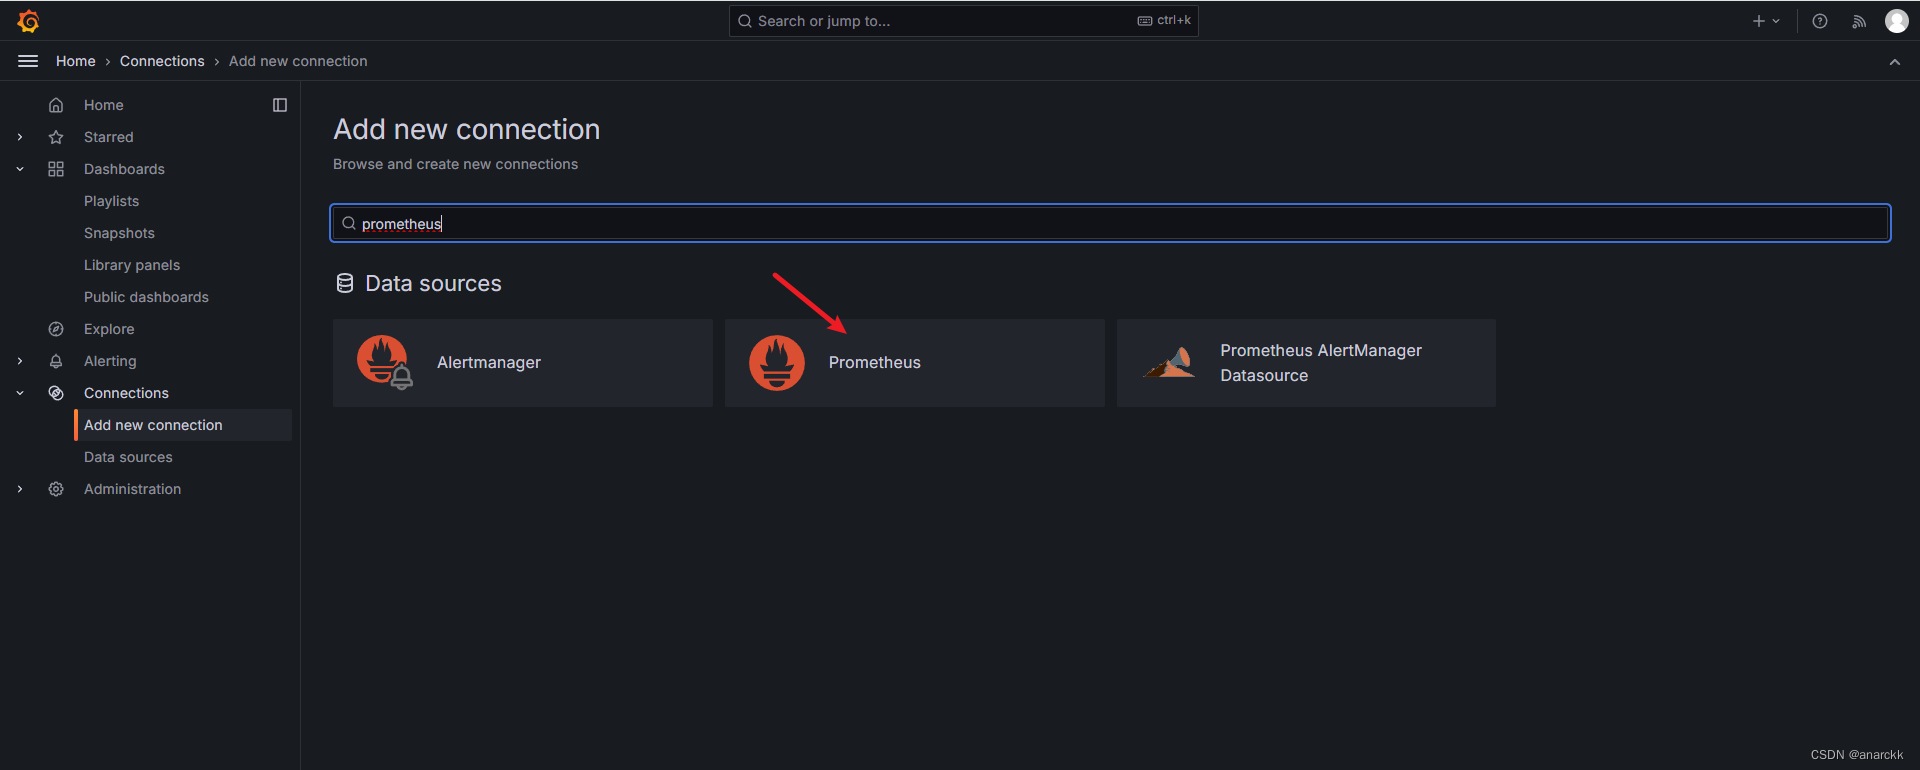
Task: Open the hamburger navigation menu
Action: (x=28, y=61)
